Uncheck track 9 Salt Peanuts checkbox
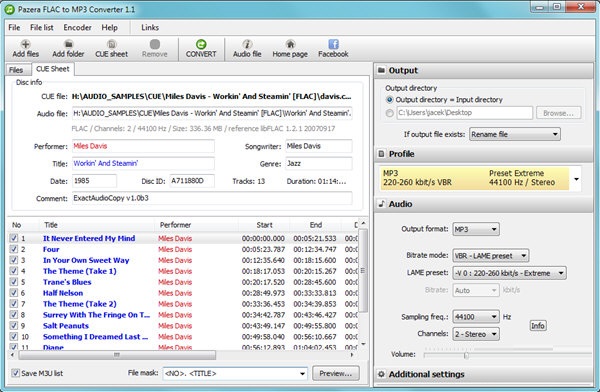The image size is (600, 392). [x=14, y=326]
